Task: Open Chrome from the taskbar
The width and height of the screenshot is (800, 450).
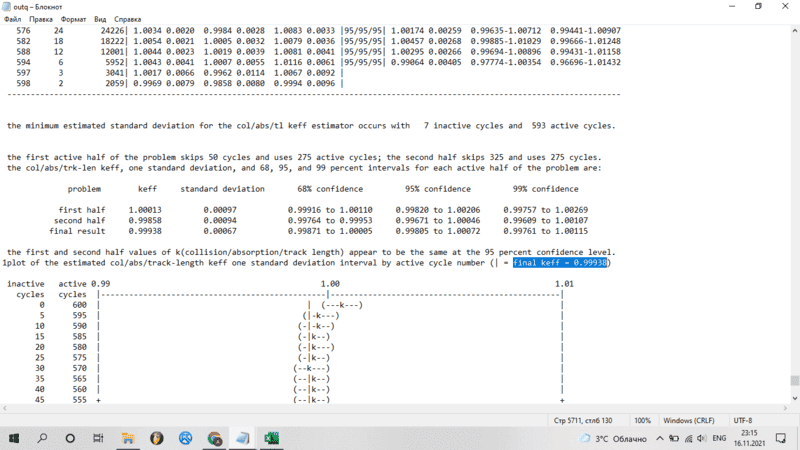Action: click(215, 438)
